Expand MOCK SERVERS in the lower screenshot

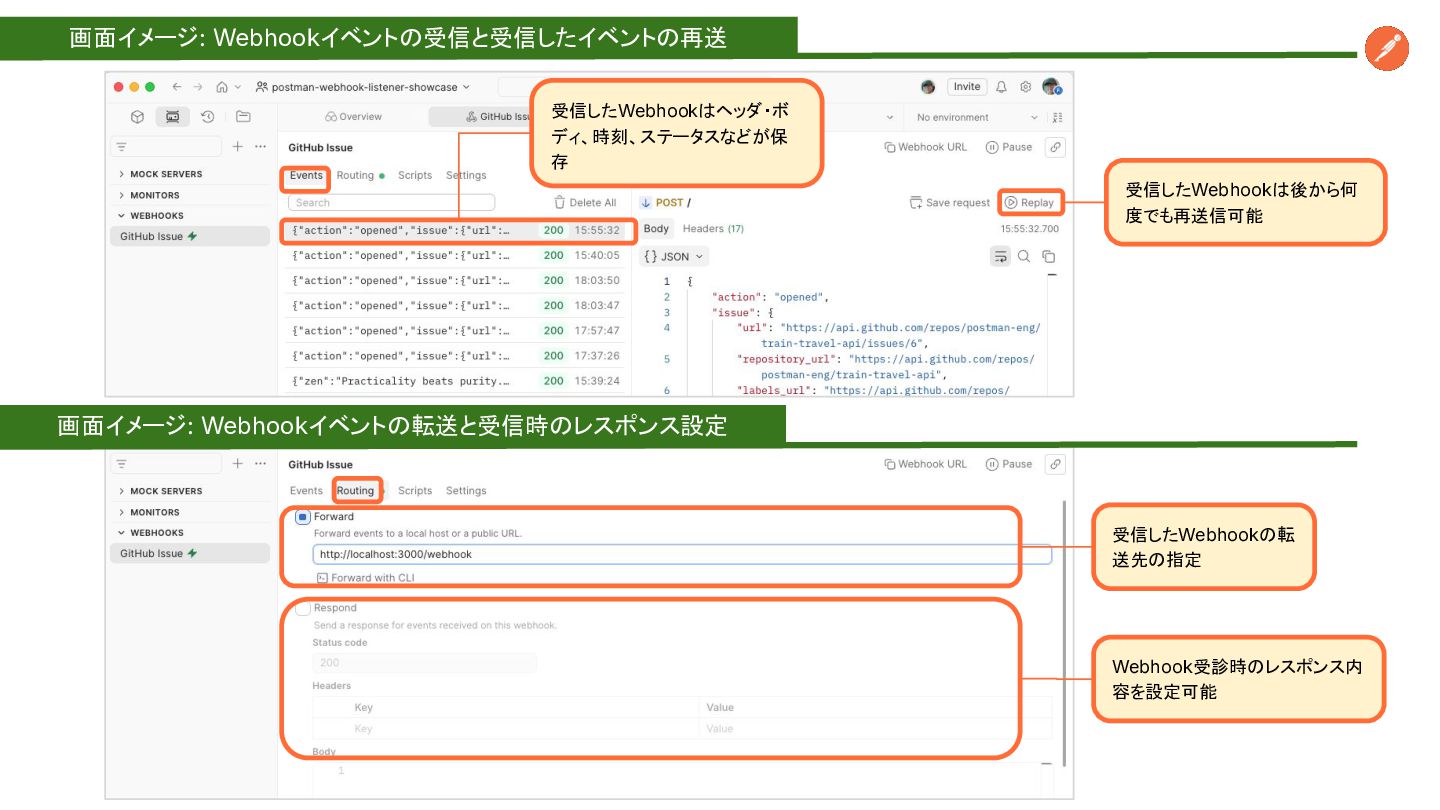click(x=160, y=491)
